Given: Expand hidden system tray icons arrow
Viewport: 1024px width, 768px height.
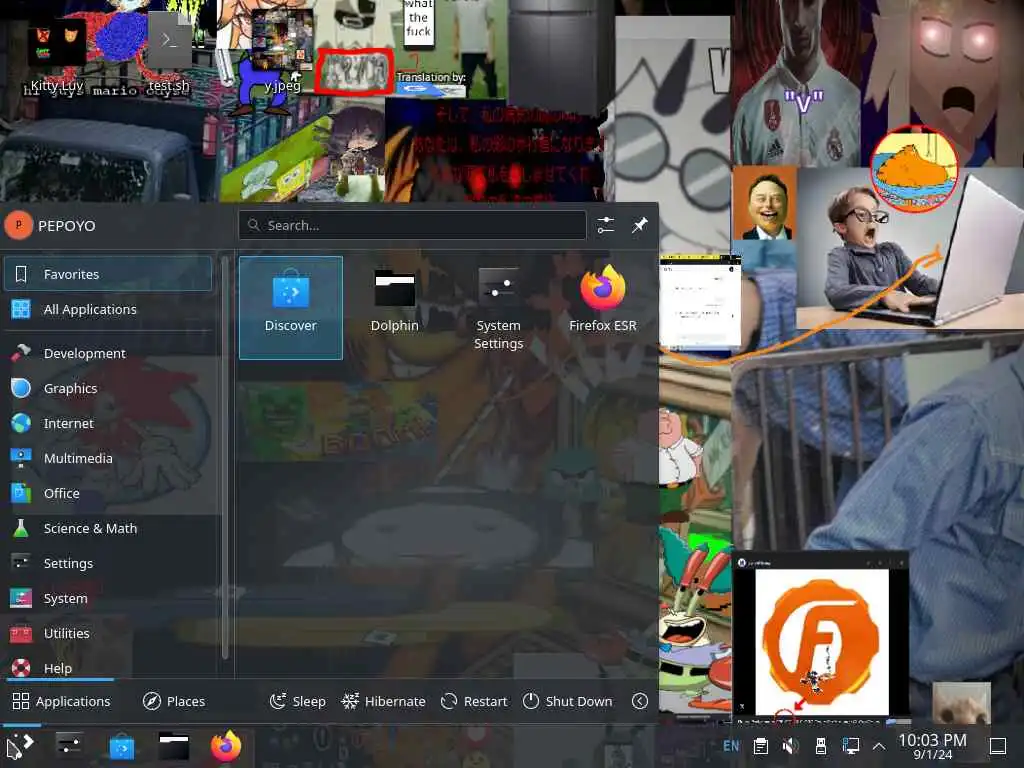Looking at the screenshot, I should click(x=879, y=746).
